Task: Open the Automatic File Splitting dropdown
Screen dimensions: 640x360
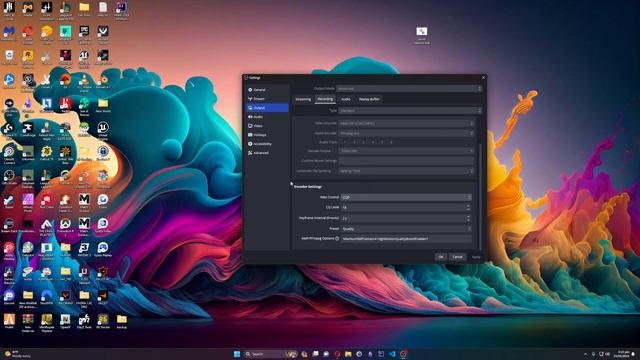Action: tap(407, 171)
